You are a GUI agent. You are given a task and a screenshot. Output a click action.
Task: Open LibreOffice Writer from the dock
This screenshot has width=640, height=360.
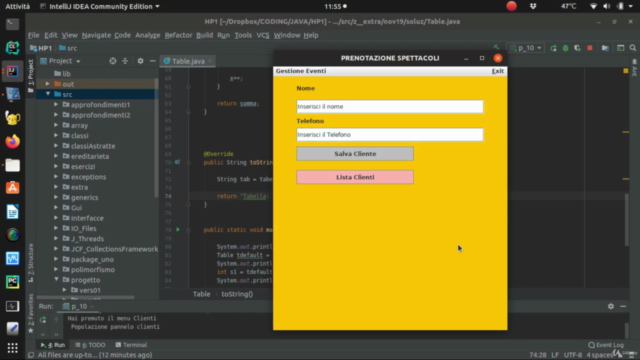[x=12, y=212]
